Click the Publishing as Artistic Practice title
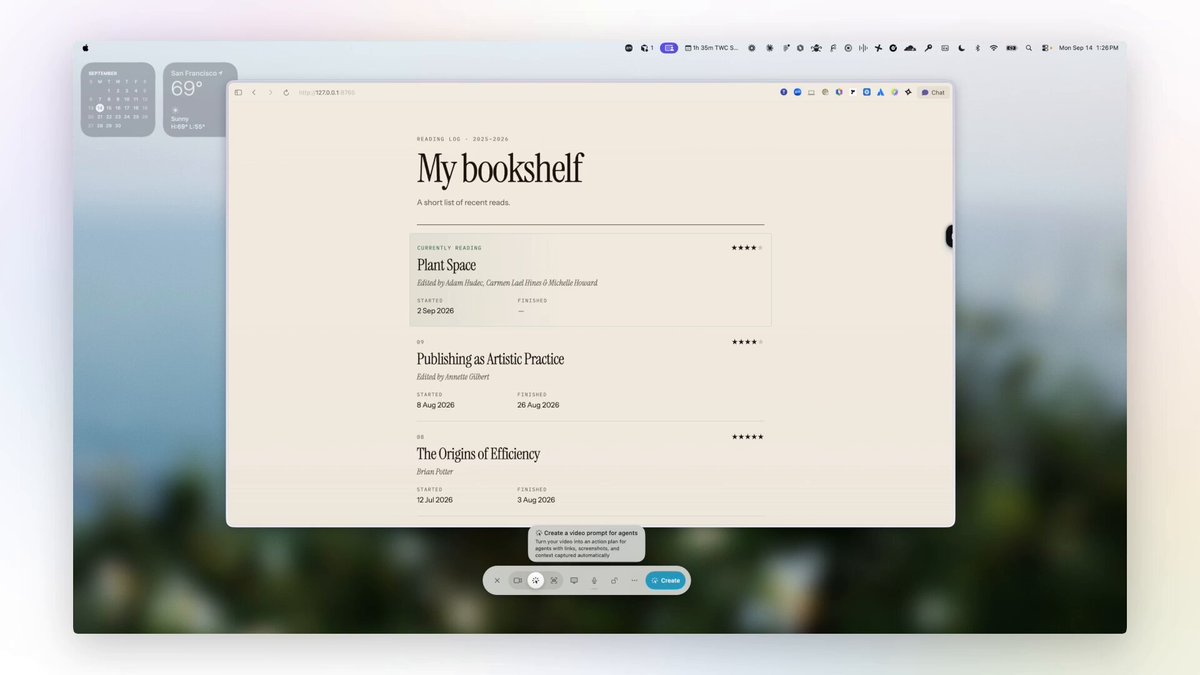Image resolution: width=1200 pixels, height=675 pixels. pos(490,359)
